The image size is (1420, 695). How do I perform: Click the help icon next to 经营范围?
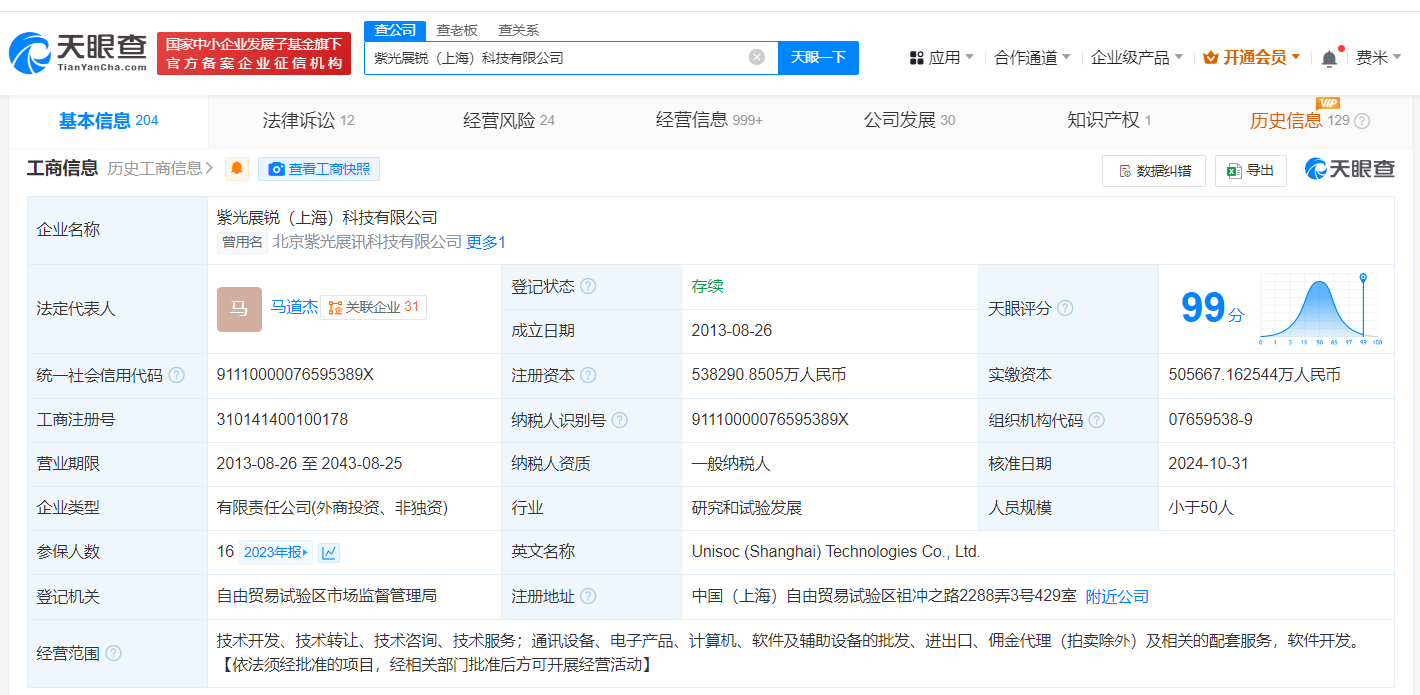113,653
